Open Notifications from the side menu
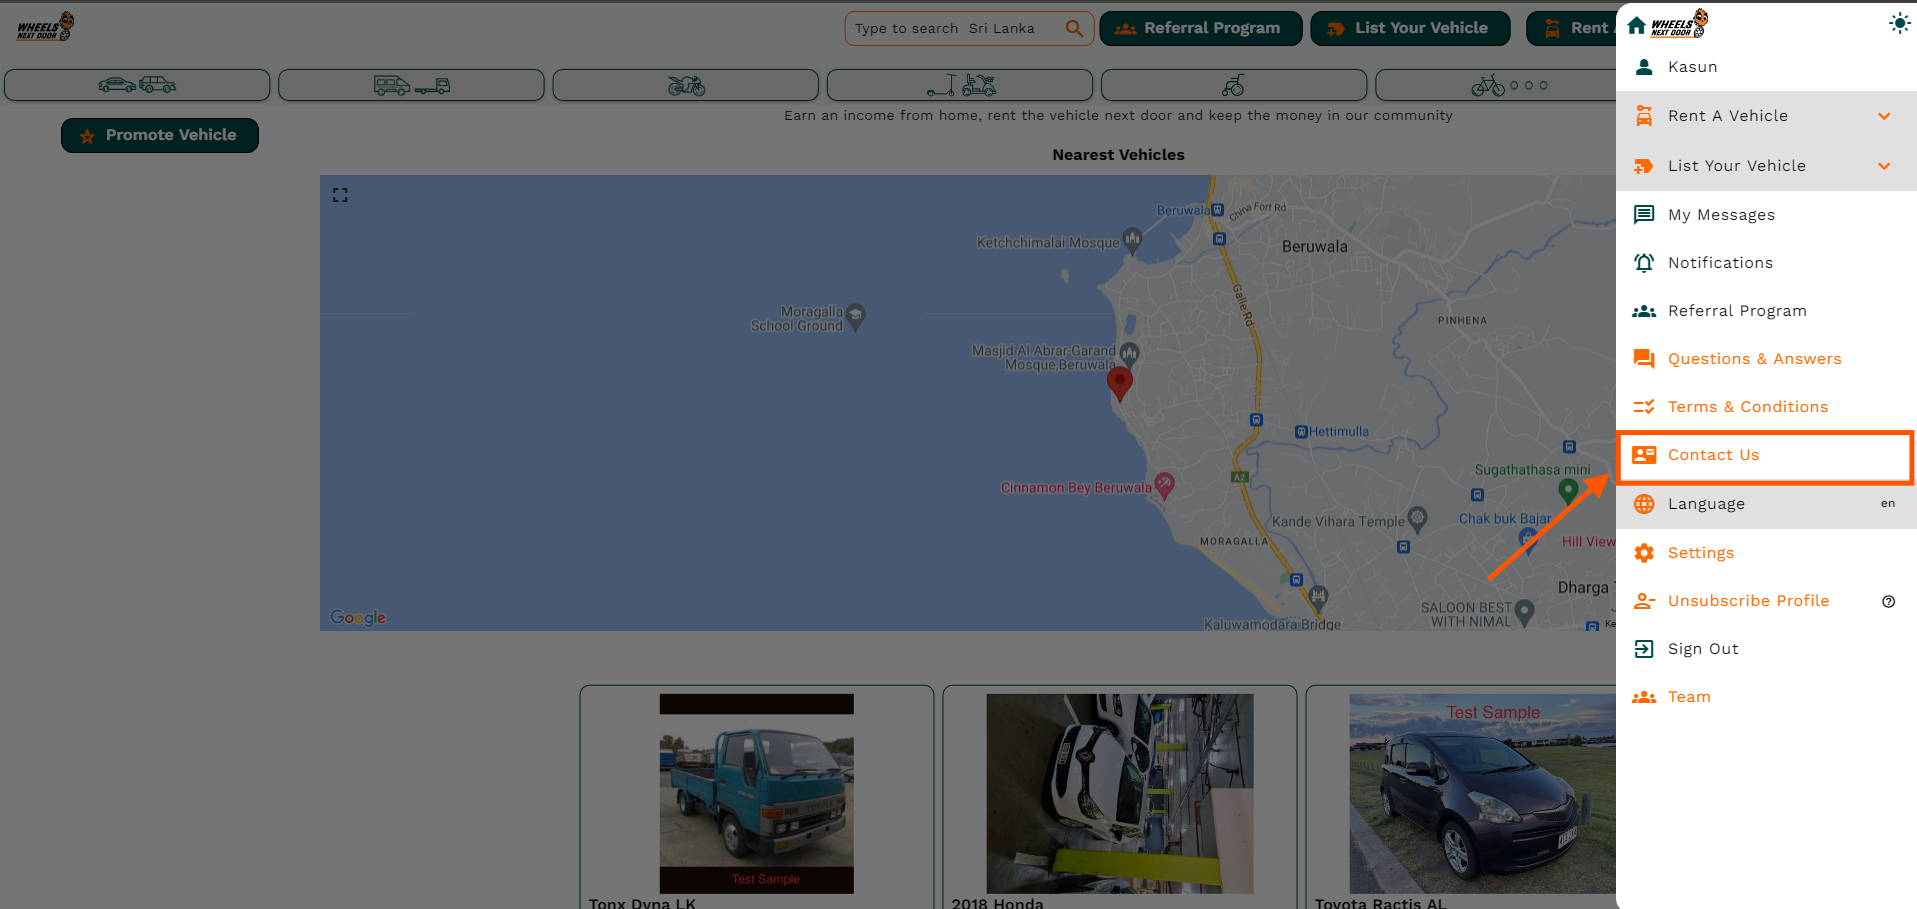 tap(1719, 263)
